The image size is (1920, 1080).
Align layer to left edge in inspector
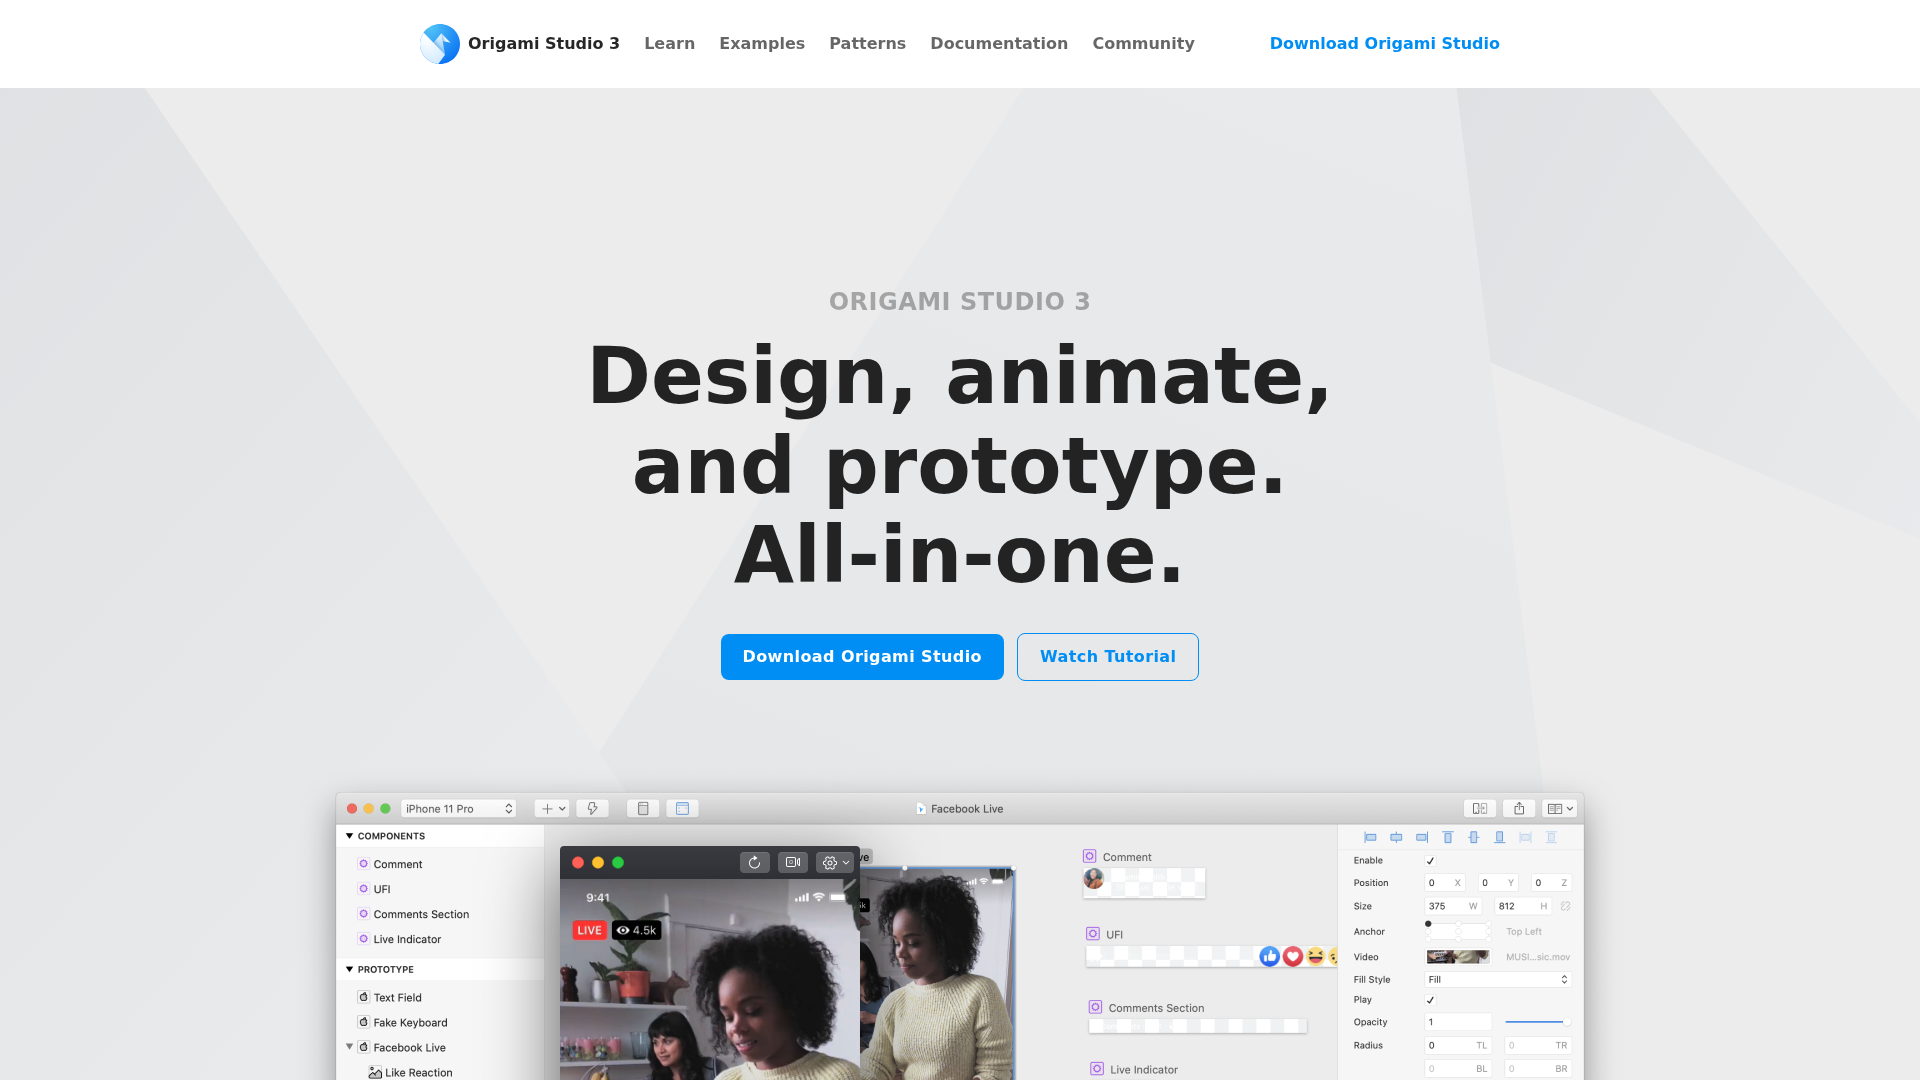click(1372, 838)
